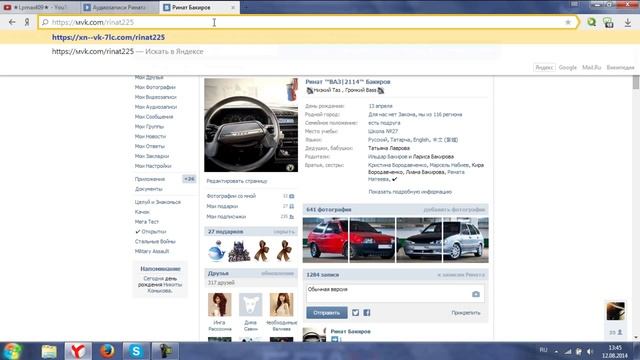Click network signal icon in system tray

[568, 351]
